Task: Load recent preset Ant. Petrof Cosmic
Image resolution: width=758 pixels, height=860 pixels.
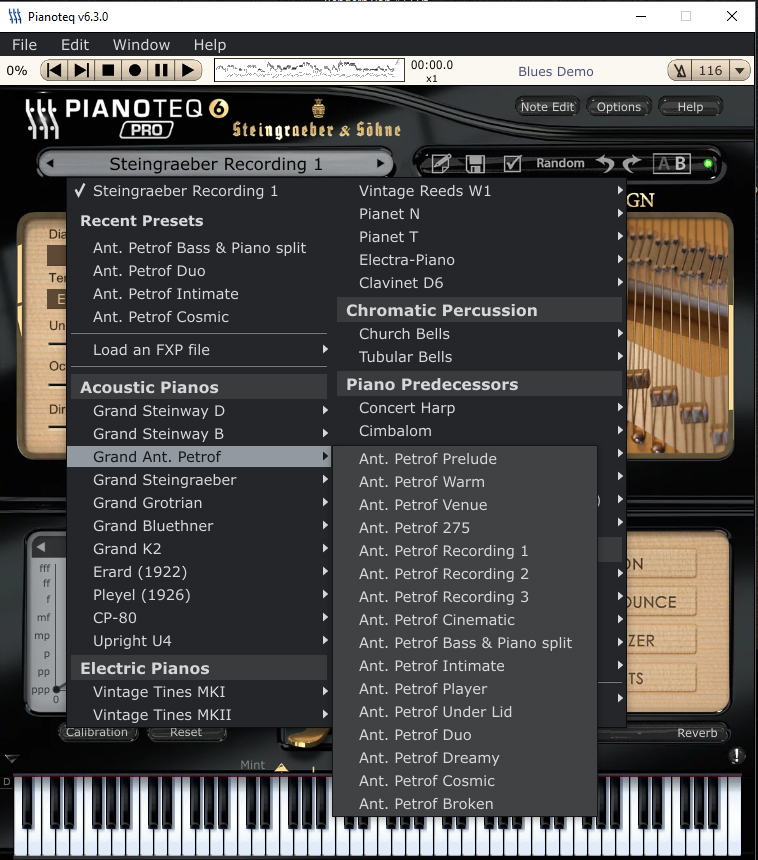Action: [199, 317]
